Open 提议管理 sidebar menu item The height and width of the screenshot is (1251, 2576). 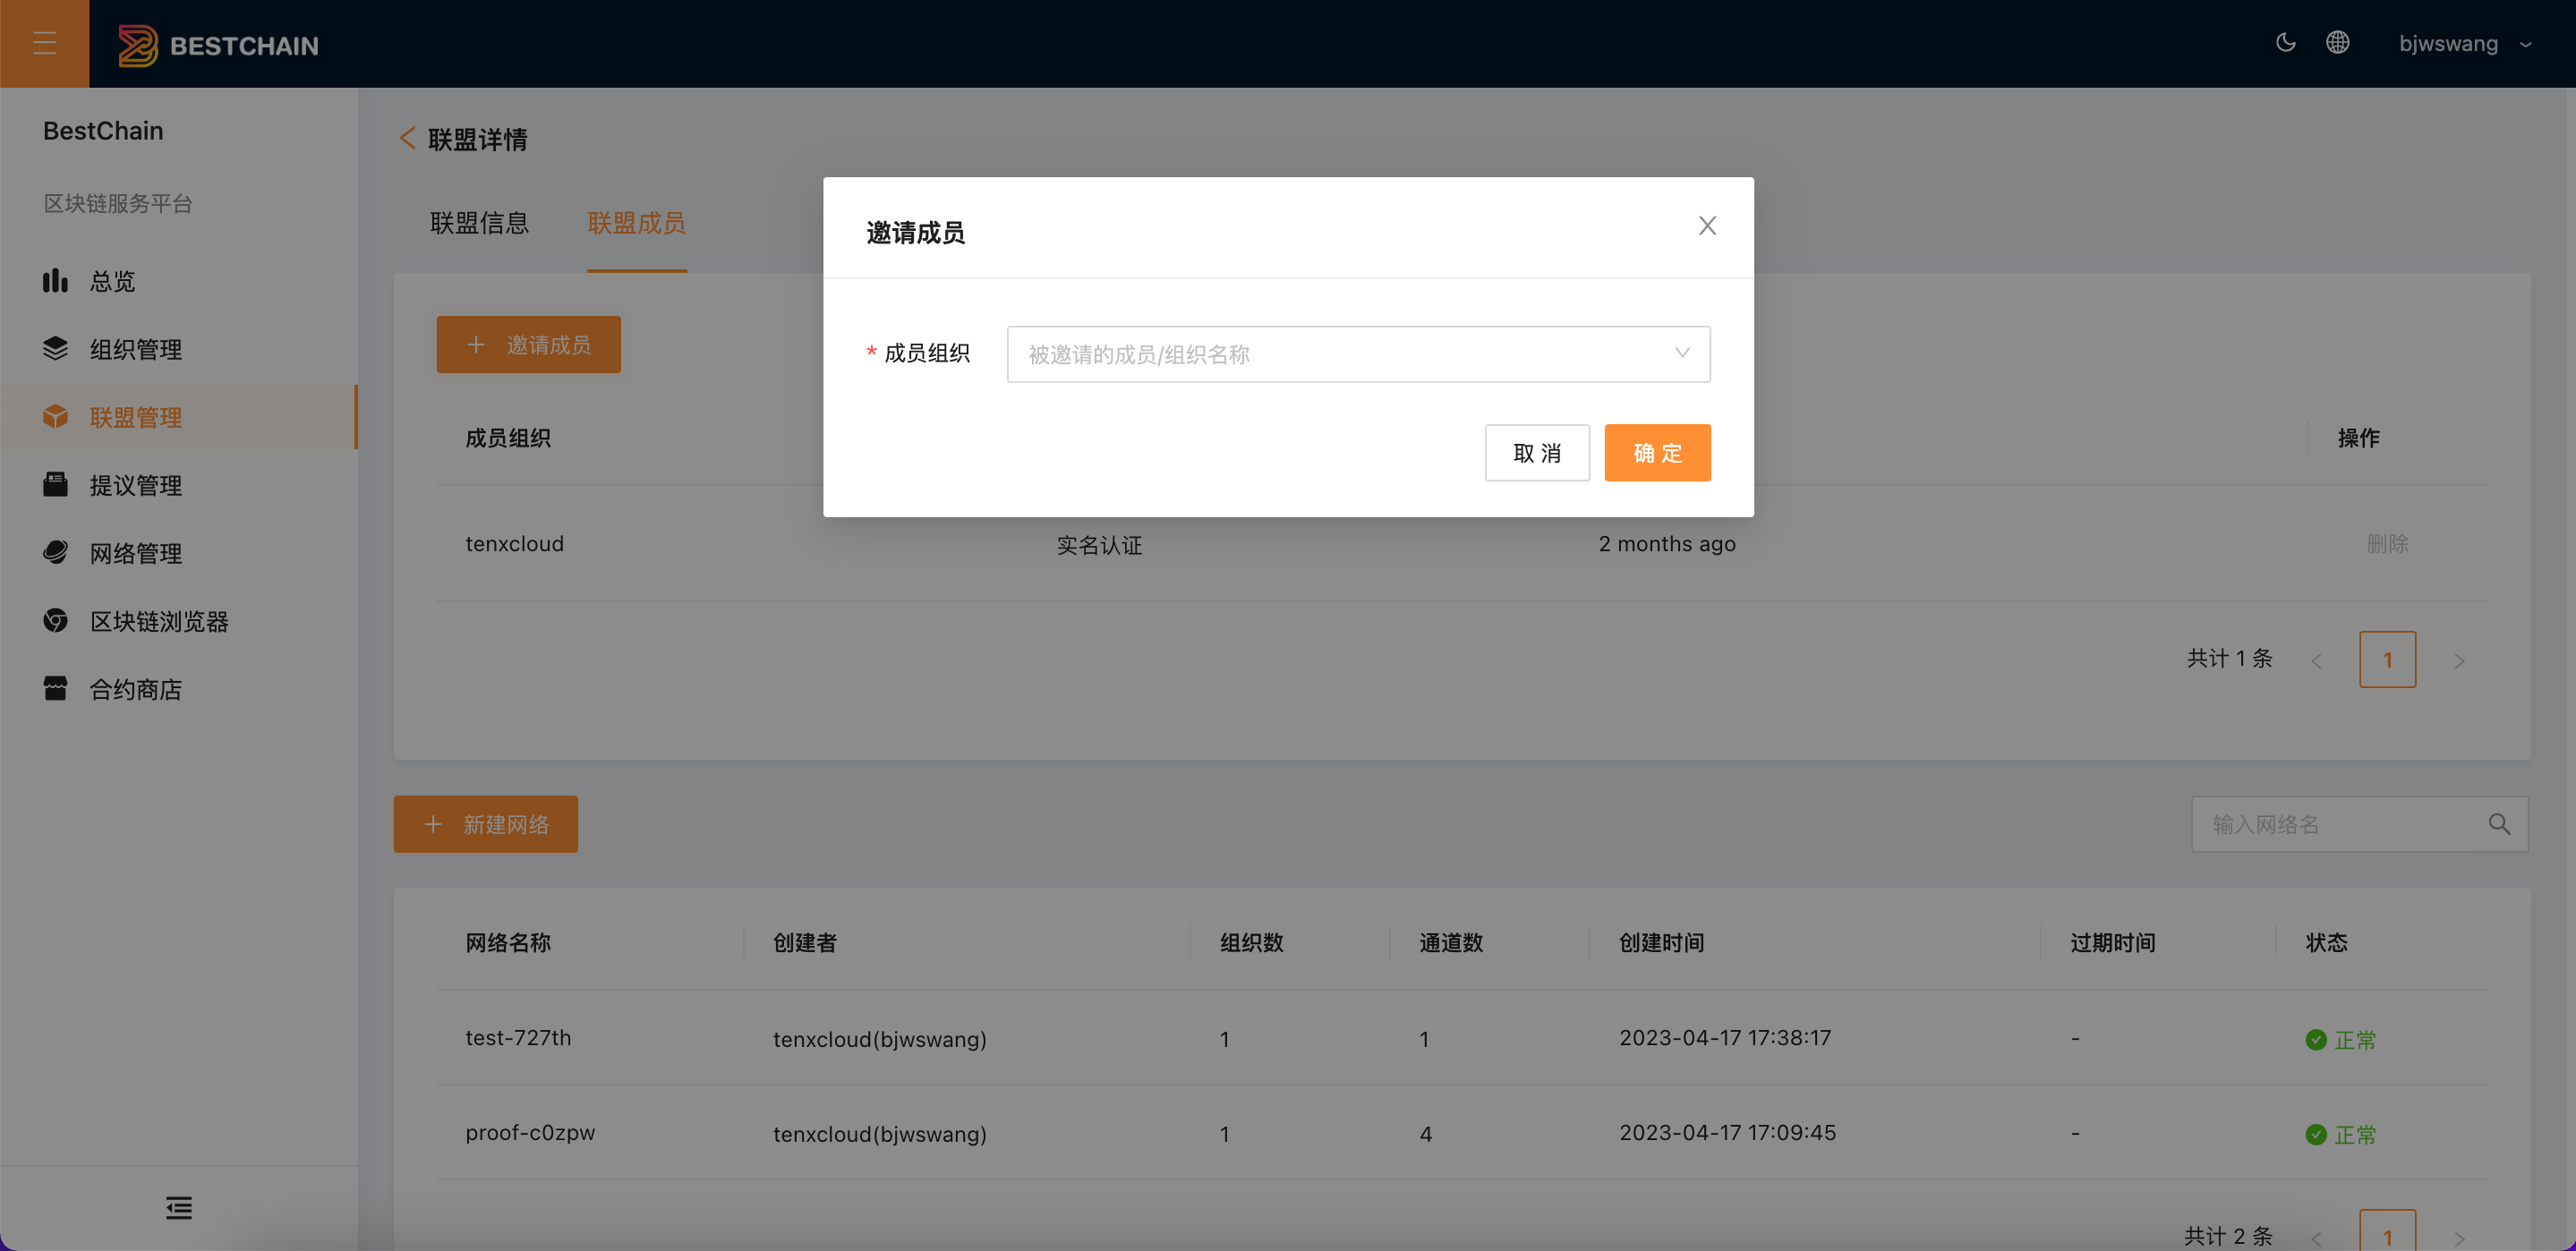coord(179,485)
